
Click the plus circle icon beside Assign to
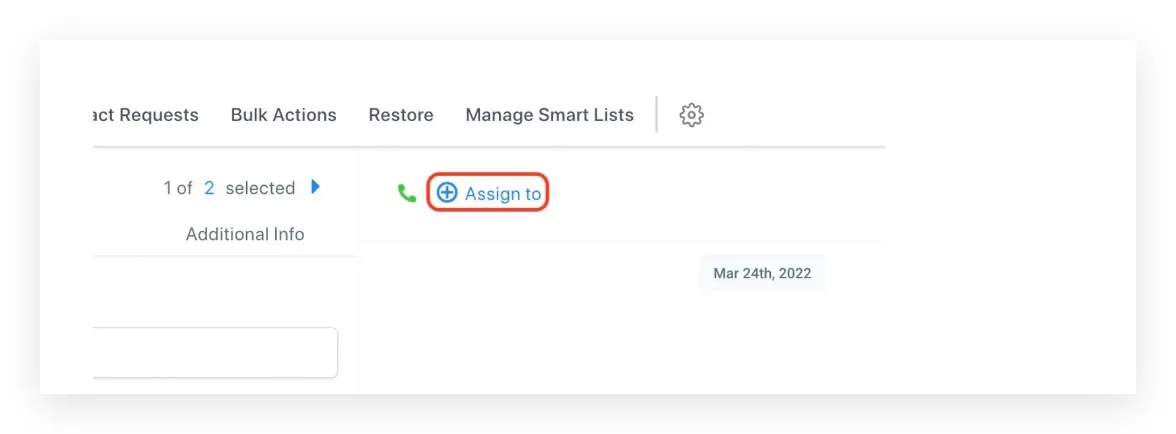point(447,193)
